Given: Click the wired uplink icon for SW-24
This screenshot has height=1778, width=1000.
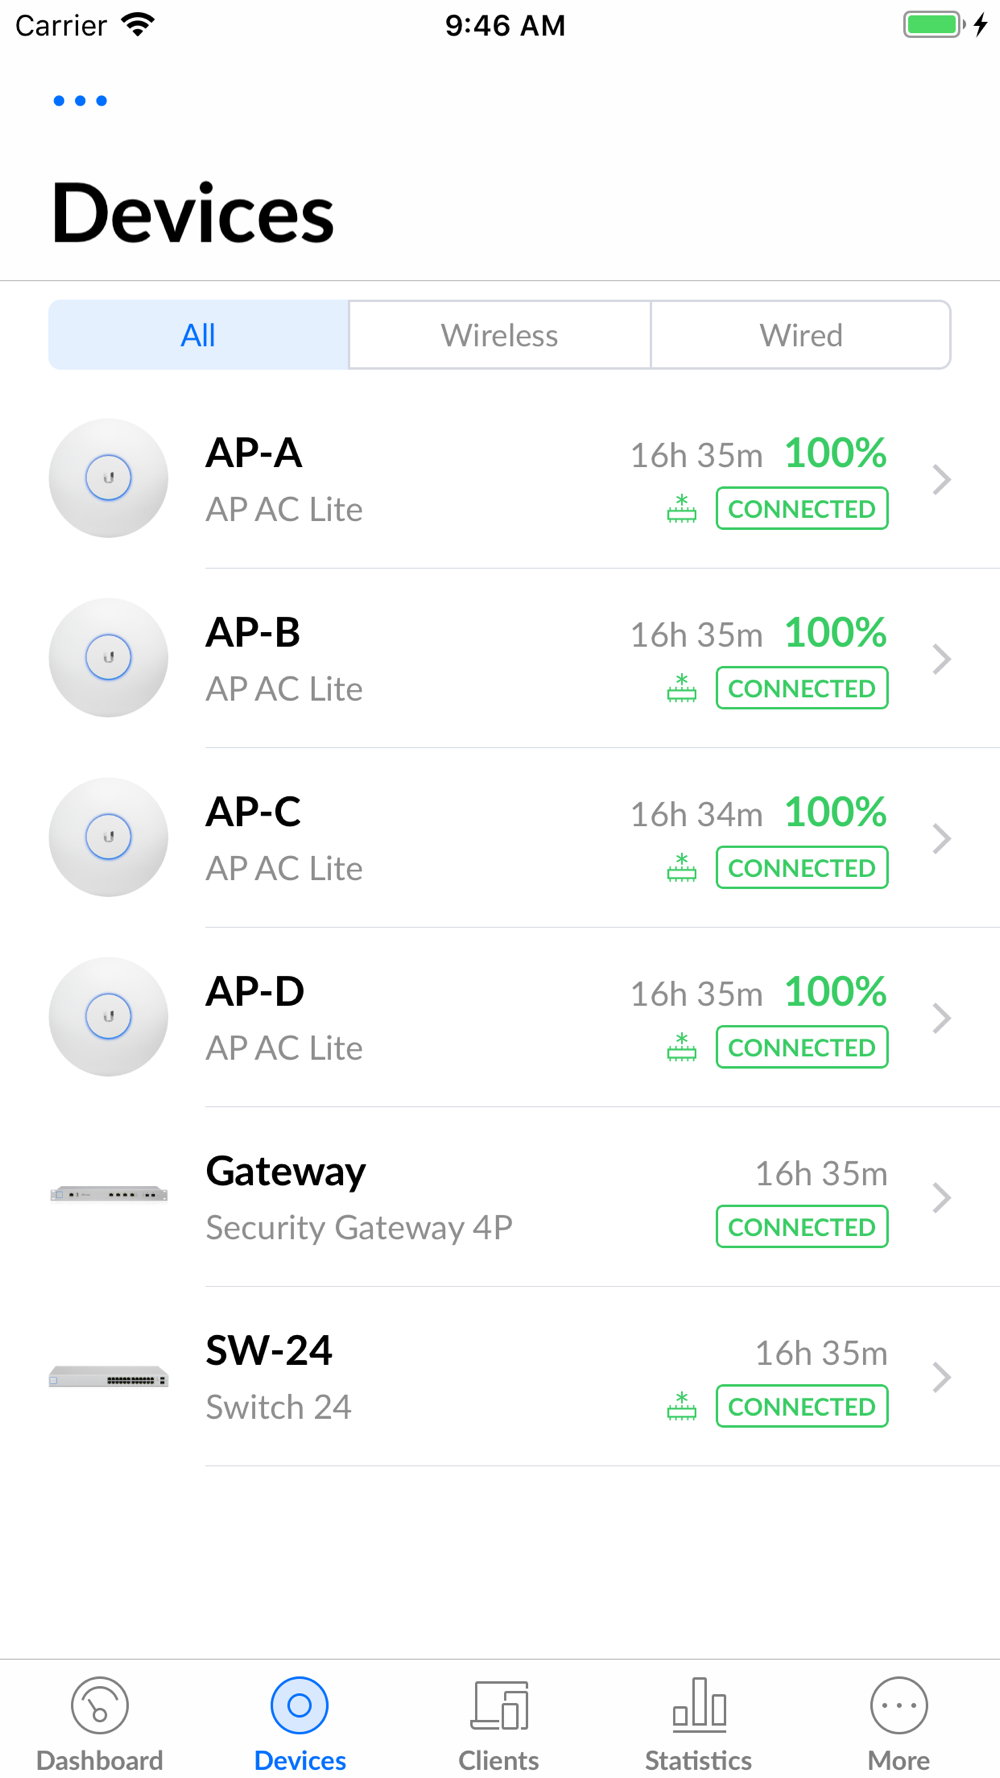Looking at the screenshot, I should [682, 1406].
